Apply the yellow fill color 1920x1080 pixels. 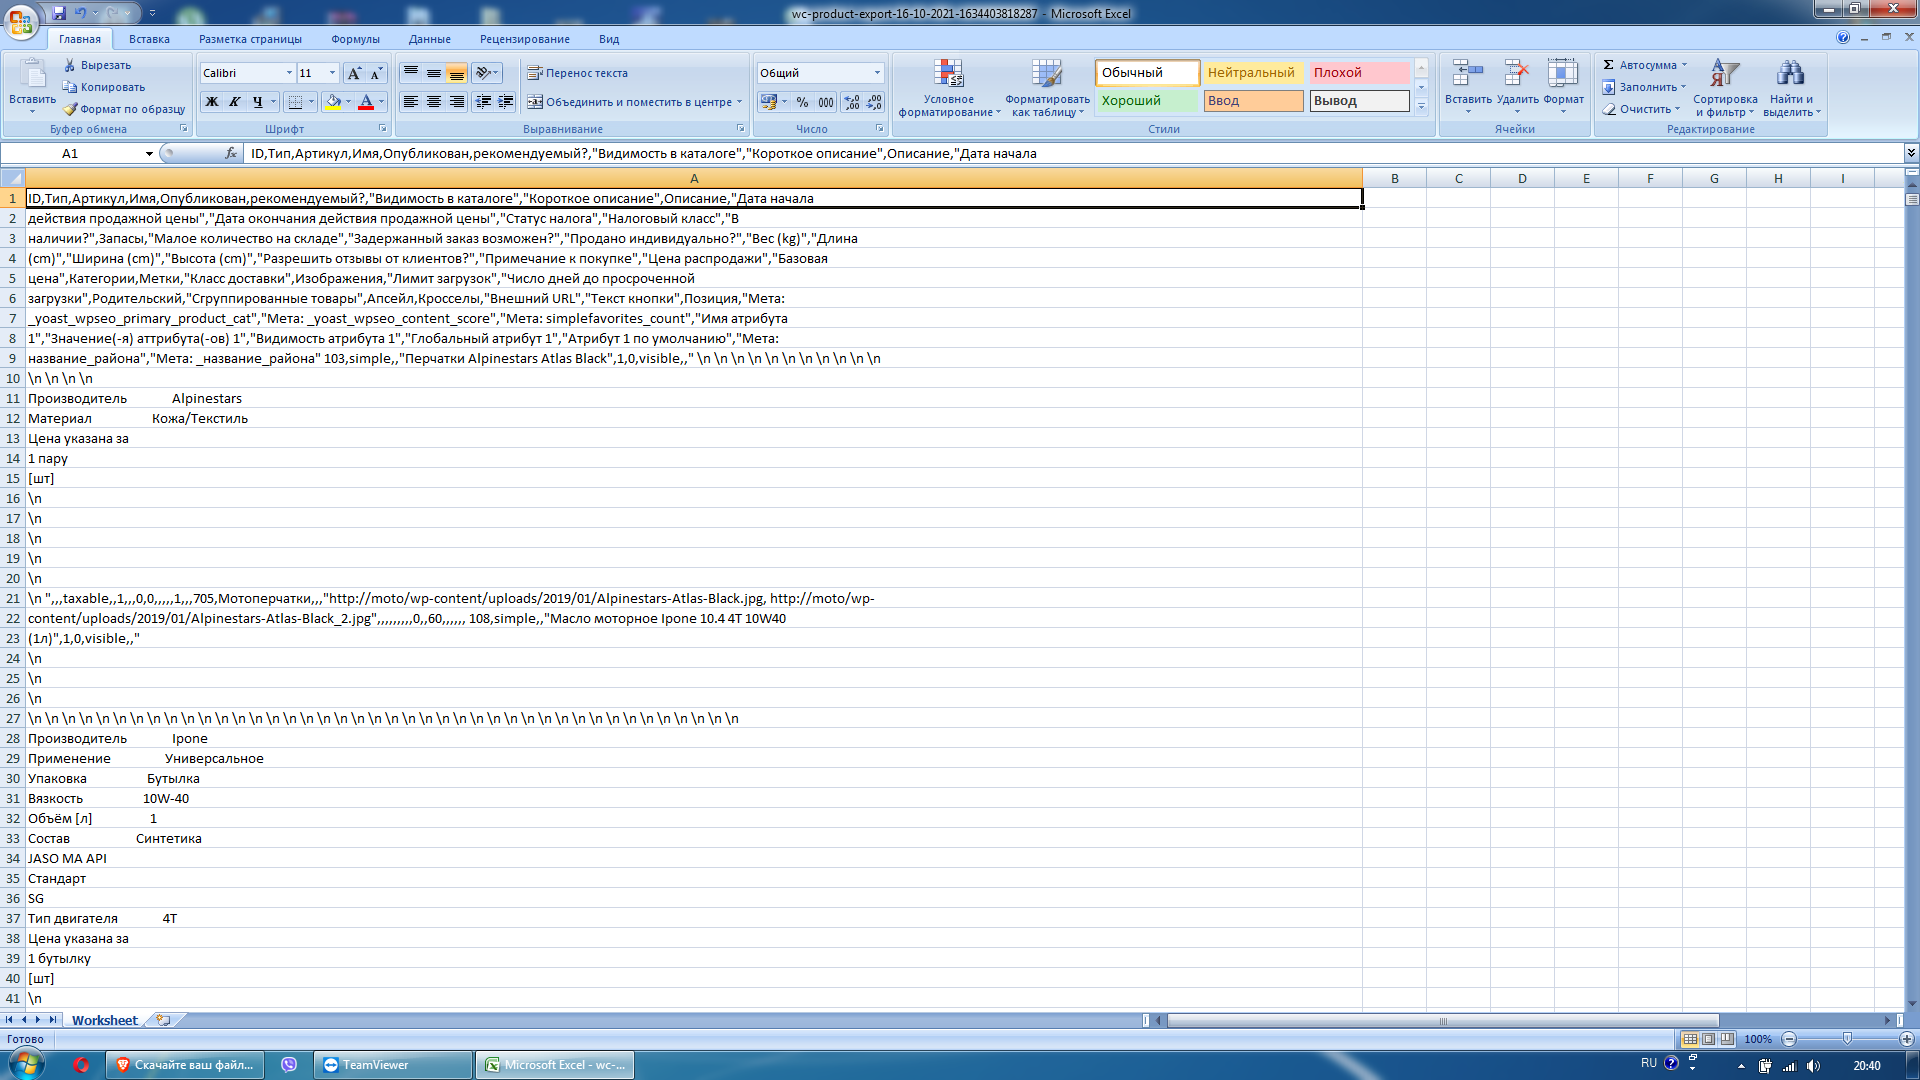(x=333, y=102)
